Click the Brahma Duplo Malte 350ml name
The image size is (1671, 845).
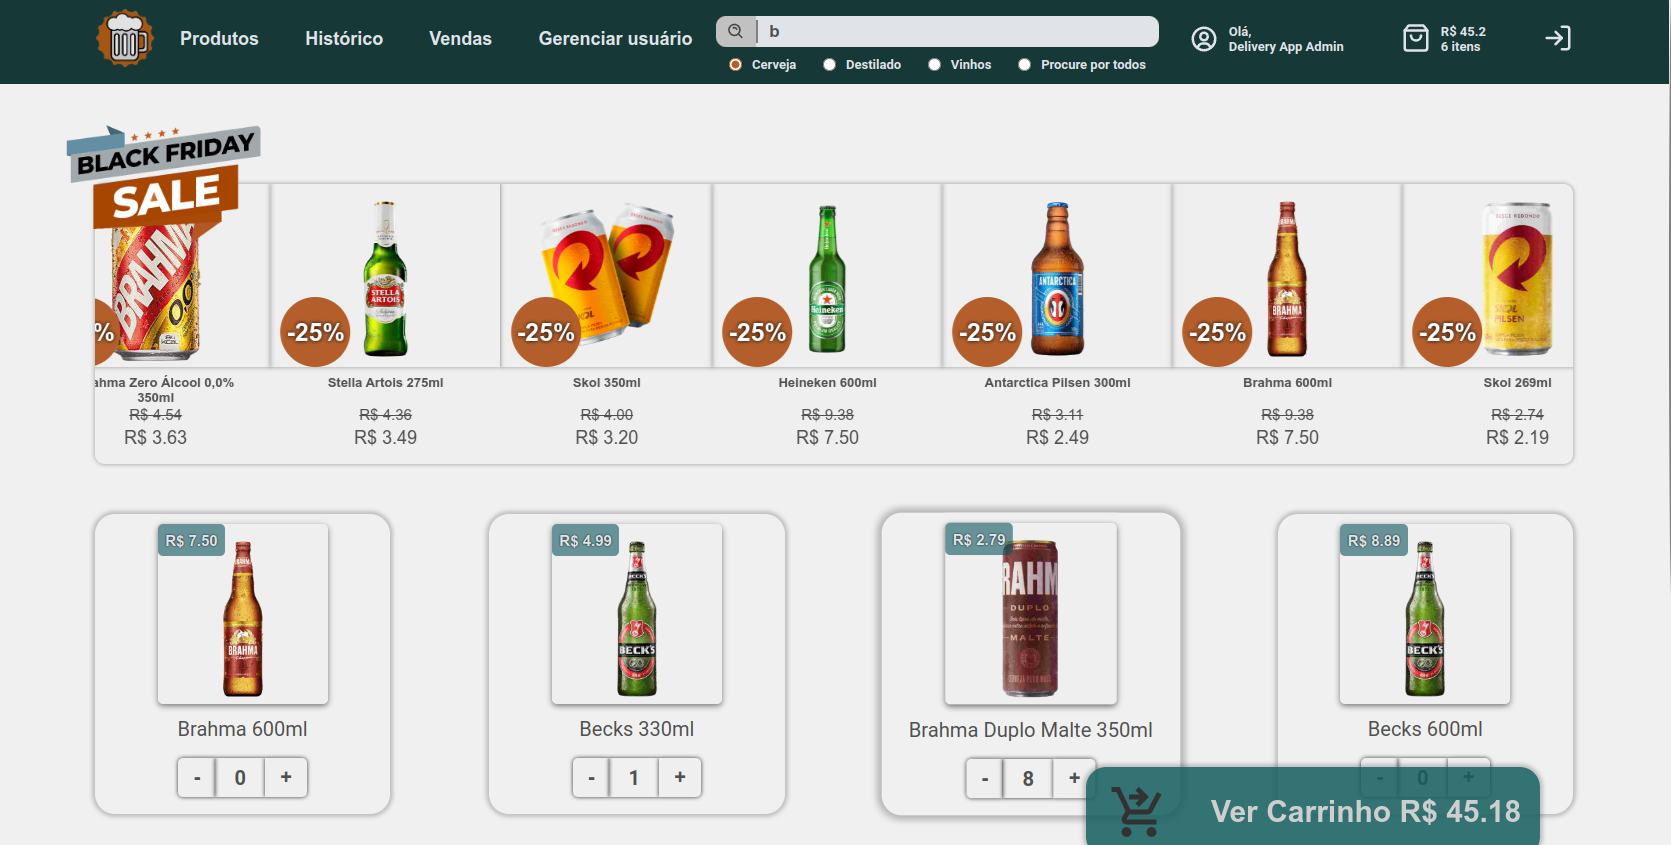(x=1031, y=730)
